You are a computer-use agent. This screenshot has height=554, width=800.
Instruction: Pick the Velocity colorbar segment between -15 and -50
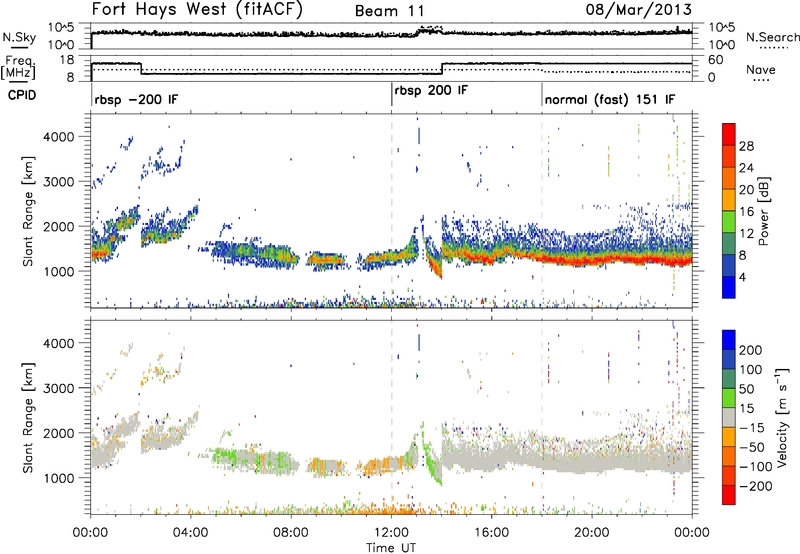(x=729, y=437)
